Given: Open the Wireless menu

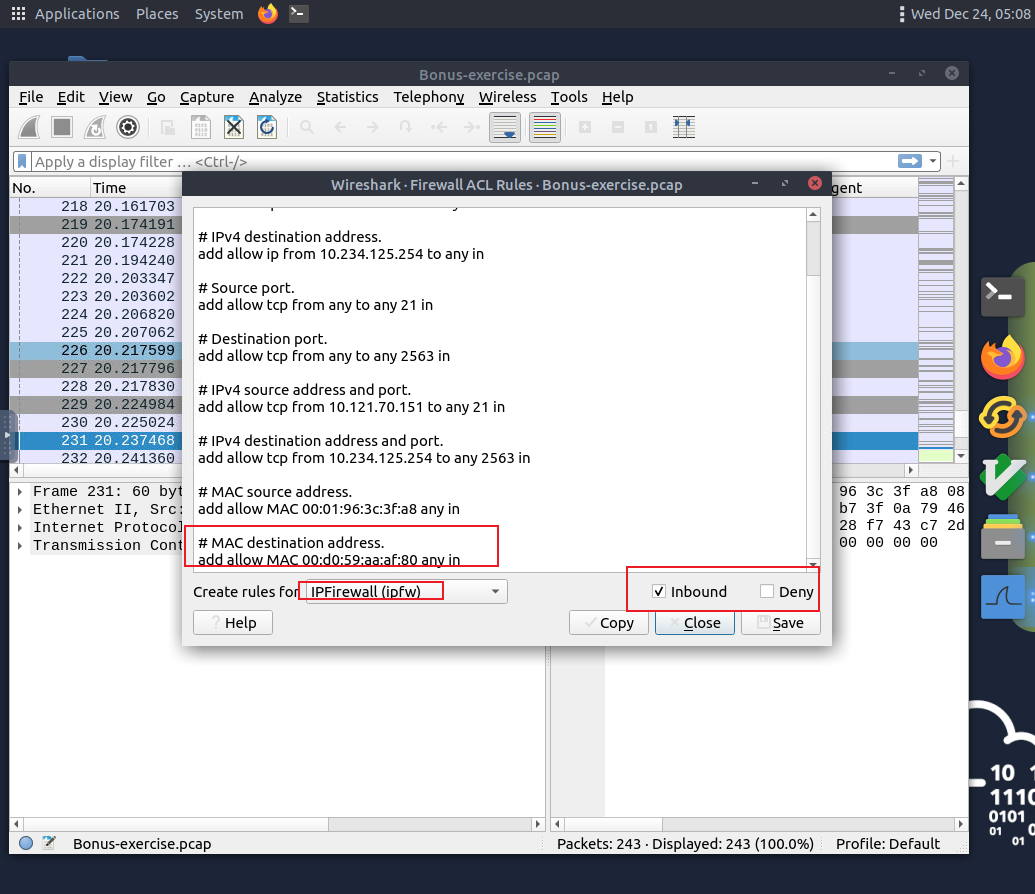Looking at the screenshot, I should point(508,97).
